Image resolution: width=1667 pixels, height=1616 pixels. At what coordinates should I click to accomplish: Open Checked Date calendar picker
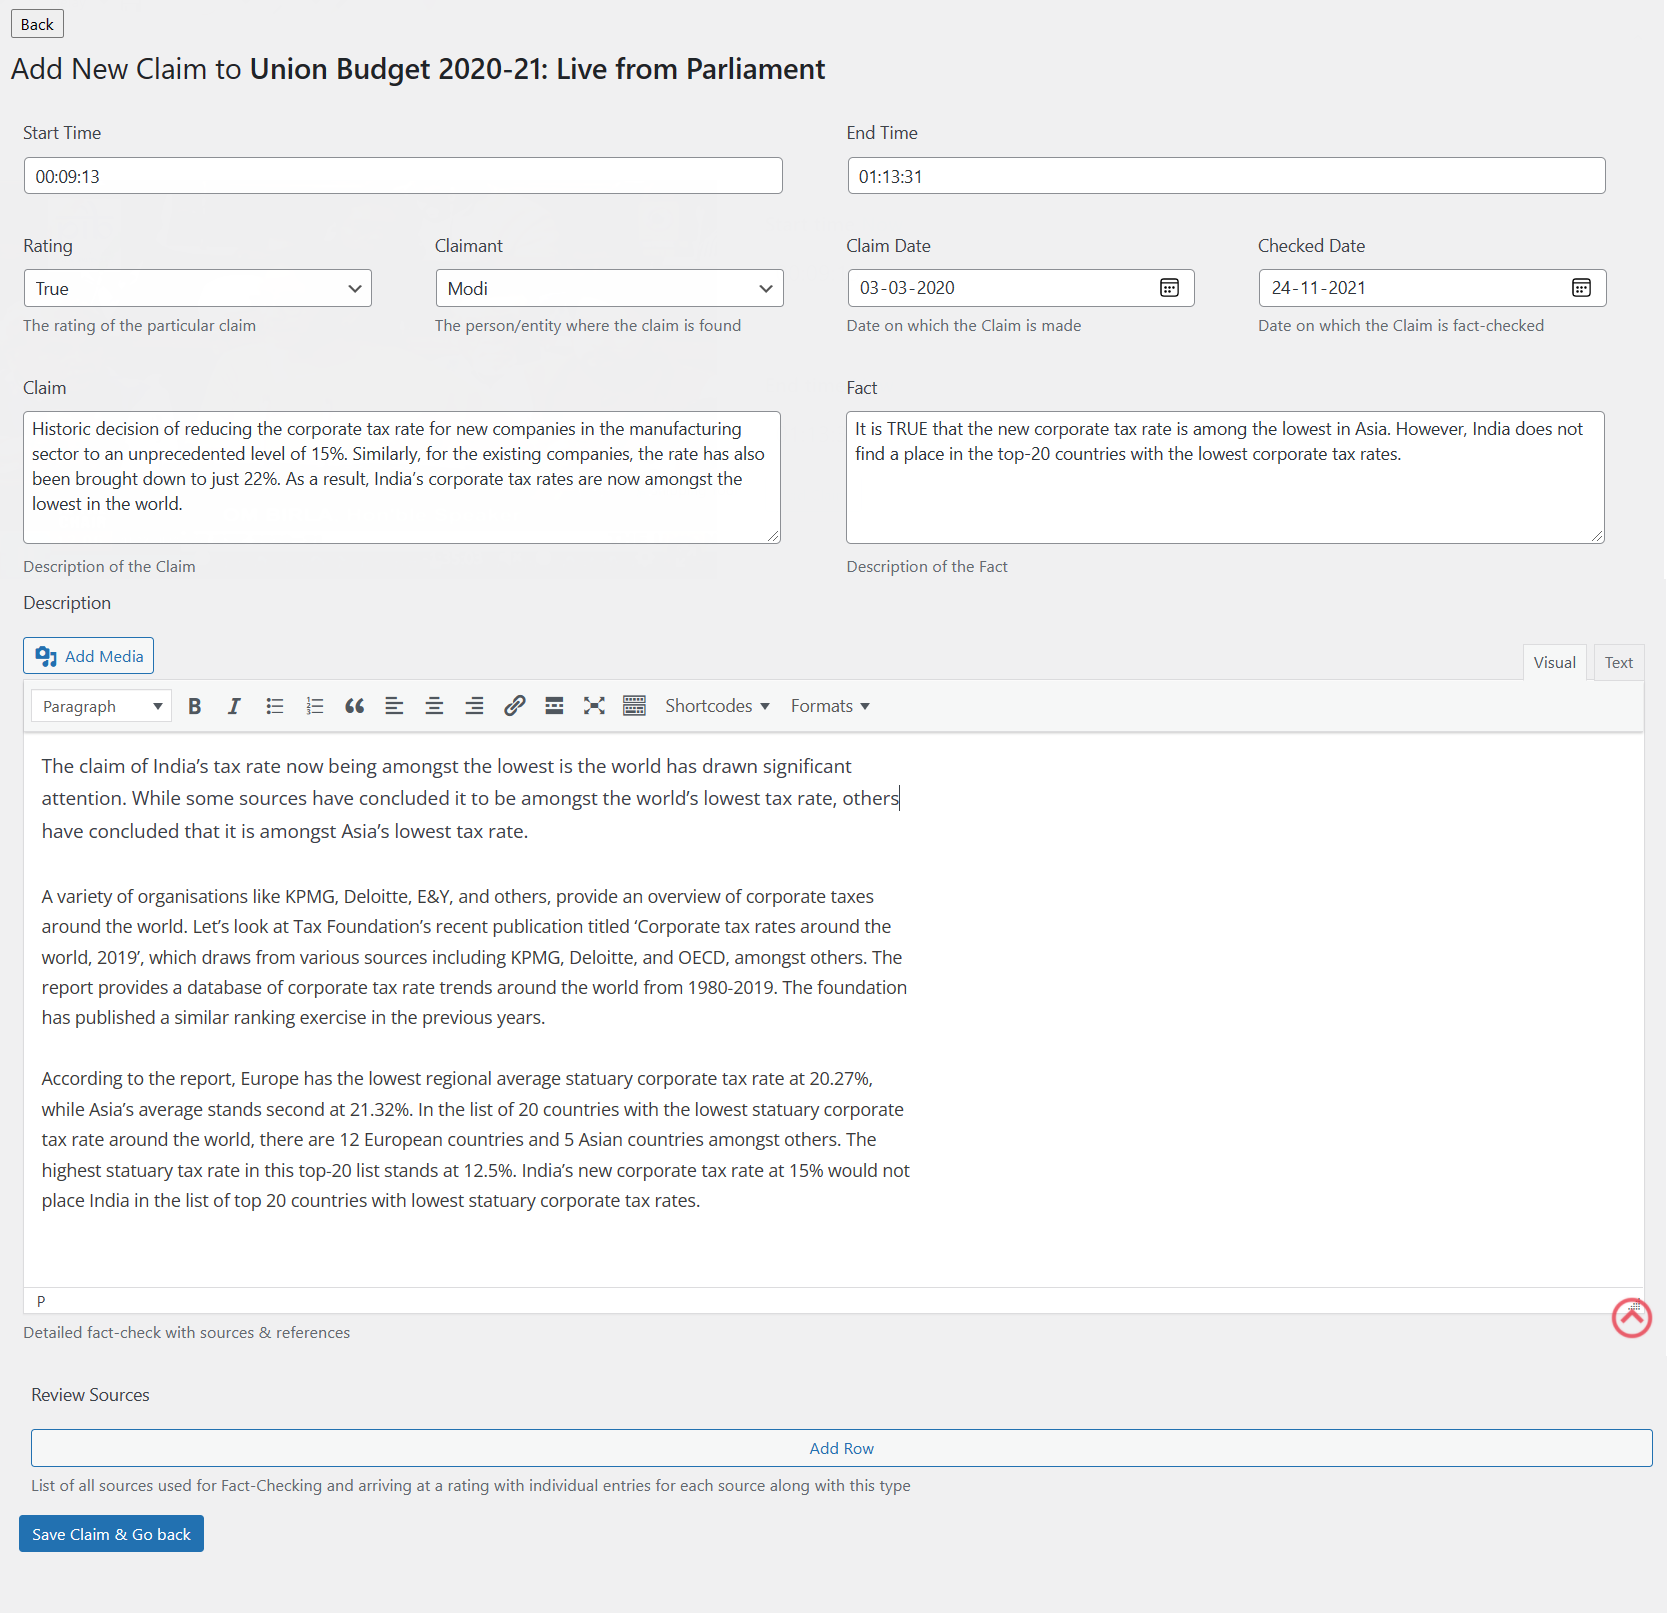(x=1581, y=288)
